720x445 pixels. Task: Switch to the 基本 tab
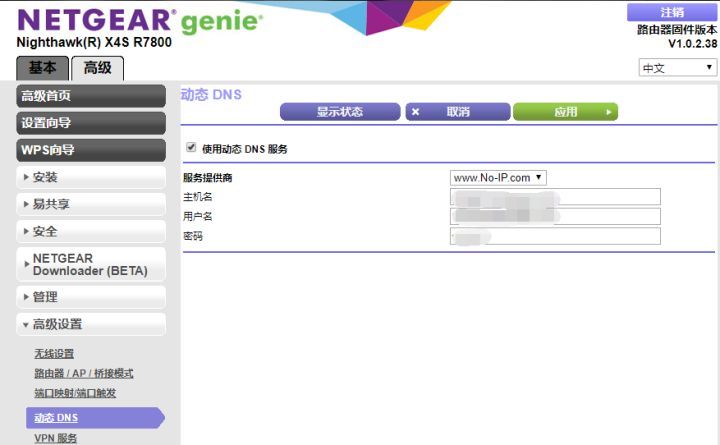click(x=43, y=68)
